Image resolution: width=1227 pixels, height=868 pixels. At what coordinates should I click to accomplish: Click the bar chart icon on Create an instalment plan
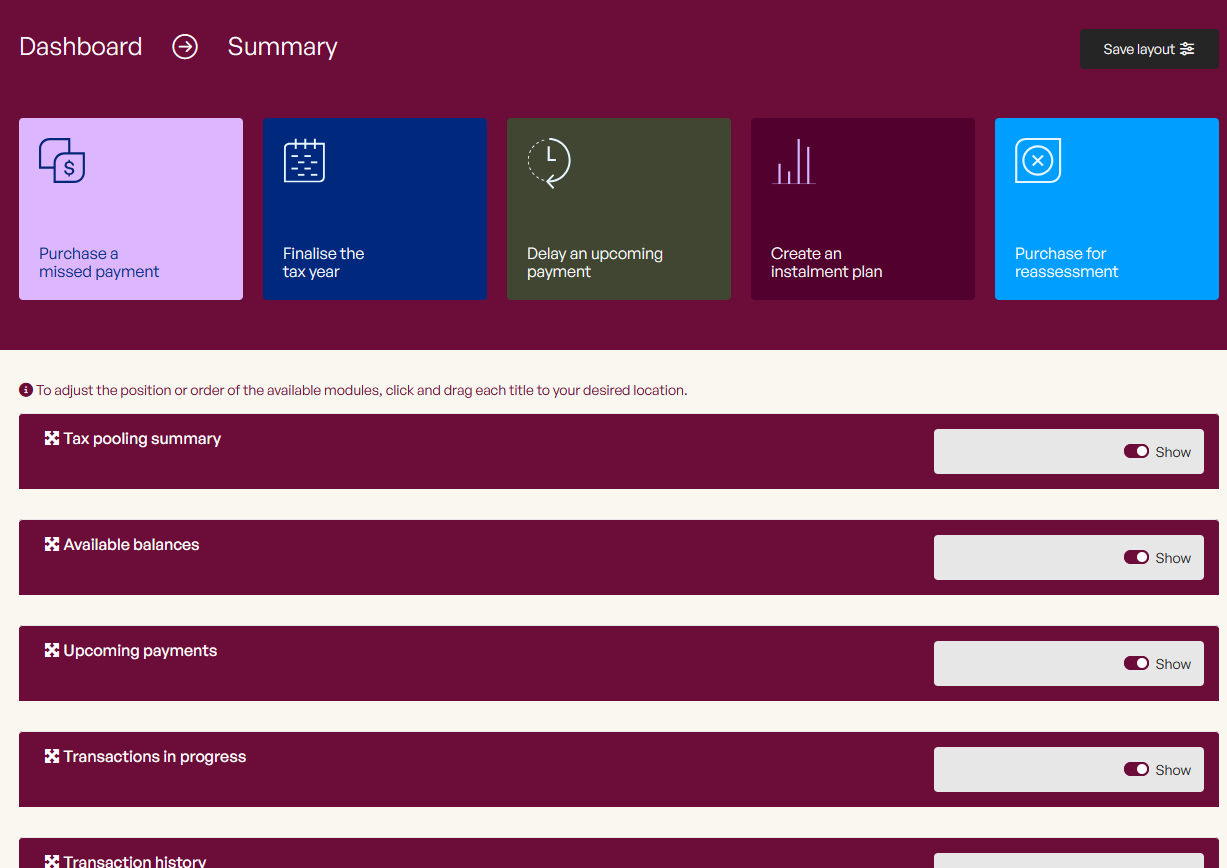tap(793, 161)
